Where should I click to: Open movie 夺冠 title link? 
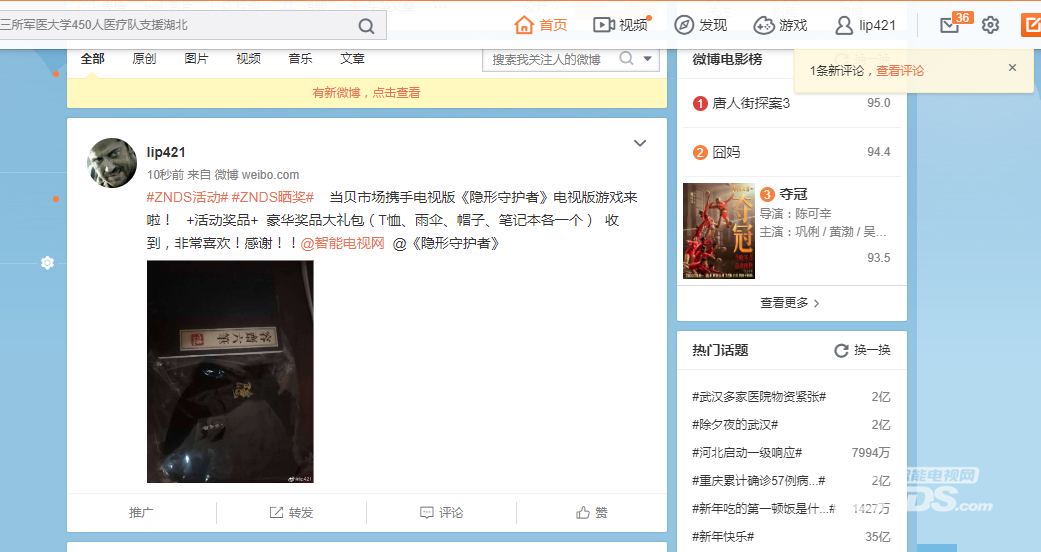tap(793, 194)
